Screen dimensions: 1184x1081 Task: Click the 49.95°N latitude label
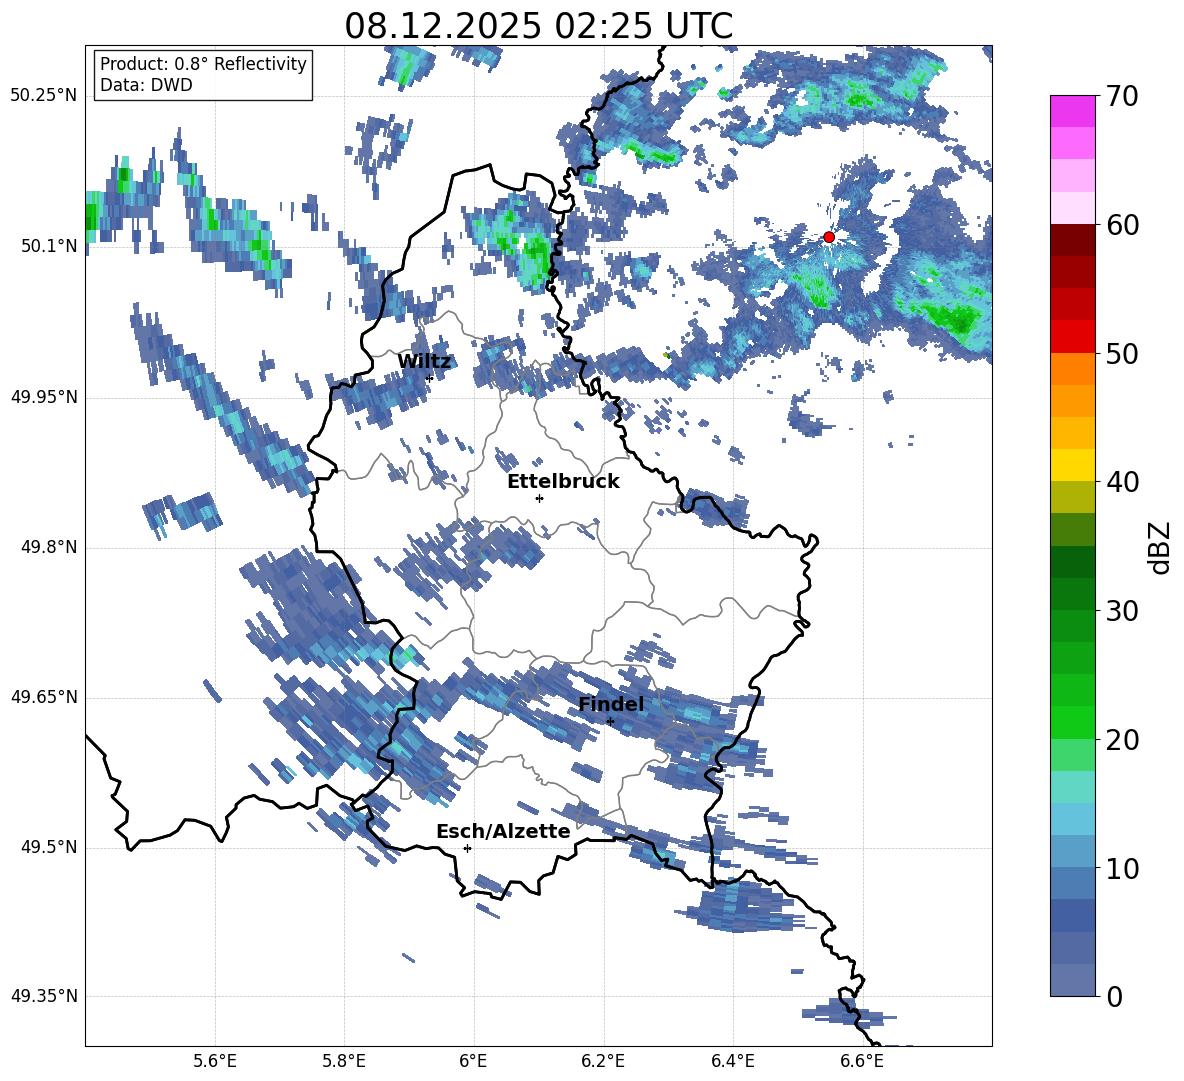(44, 397)
